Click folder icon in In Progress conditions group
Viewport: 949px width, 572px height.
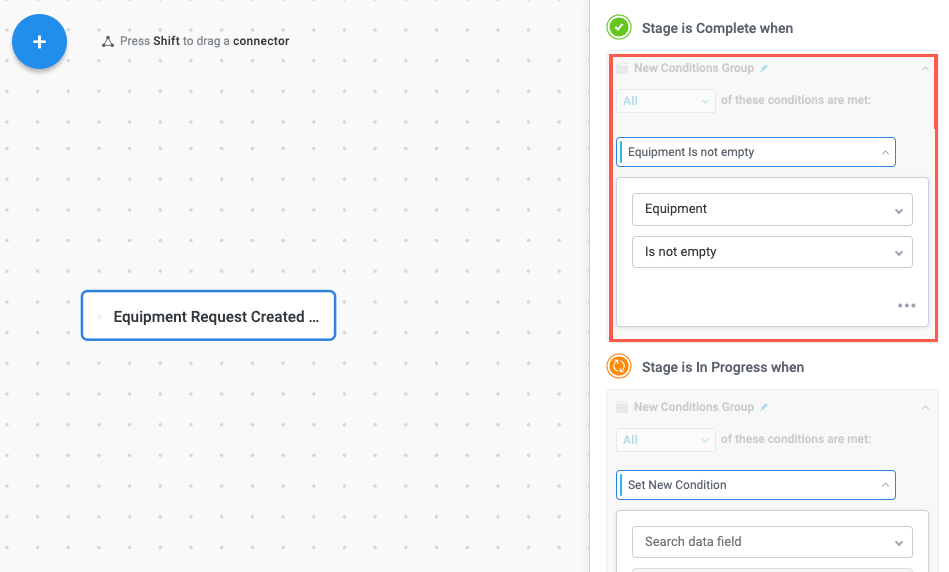pyautogui.click(x=622, y=407)
